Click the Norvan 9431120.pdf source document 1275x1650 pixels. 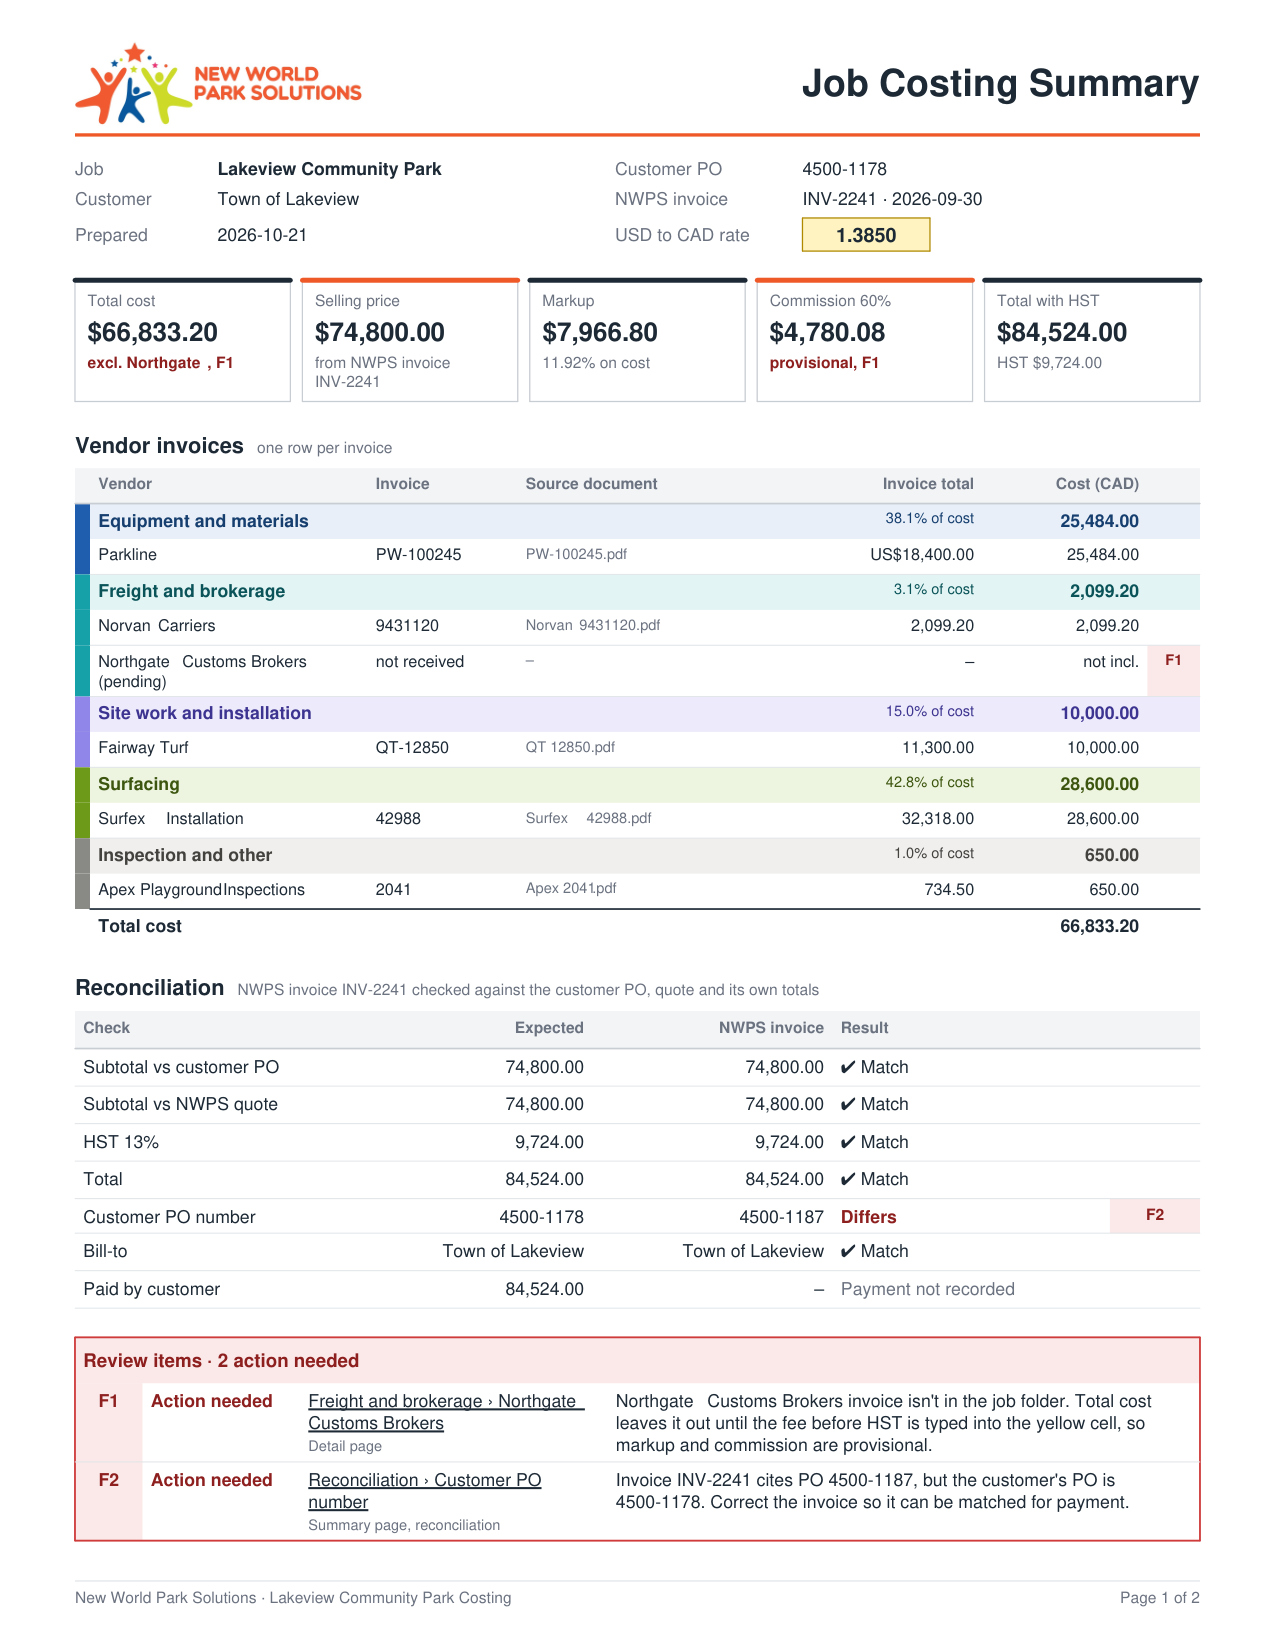click(x=593, y=625)
